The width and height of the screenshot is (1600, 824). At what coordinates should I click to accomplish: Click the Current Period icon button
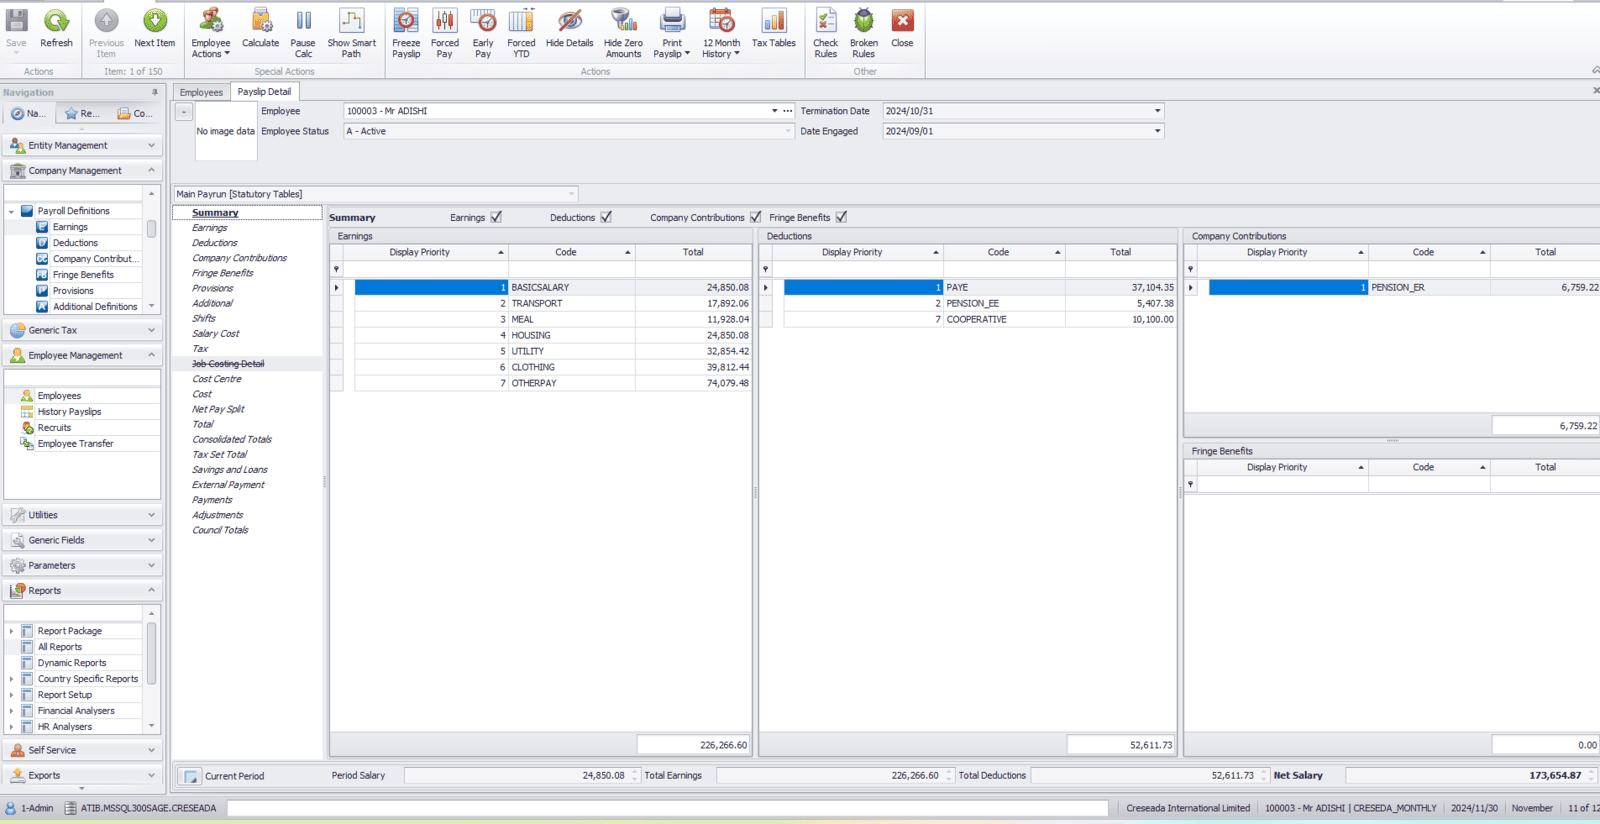click(190, 776)
